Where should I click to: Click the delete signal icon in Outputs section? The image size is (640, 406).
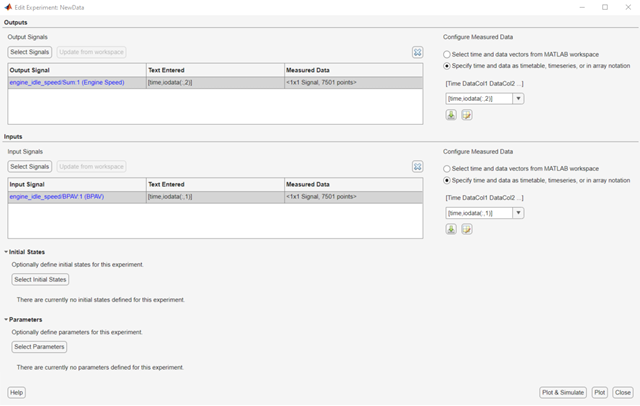[x=417, y=52]
